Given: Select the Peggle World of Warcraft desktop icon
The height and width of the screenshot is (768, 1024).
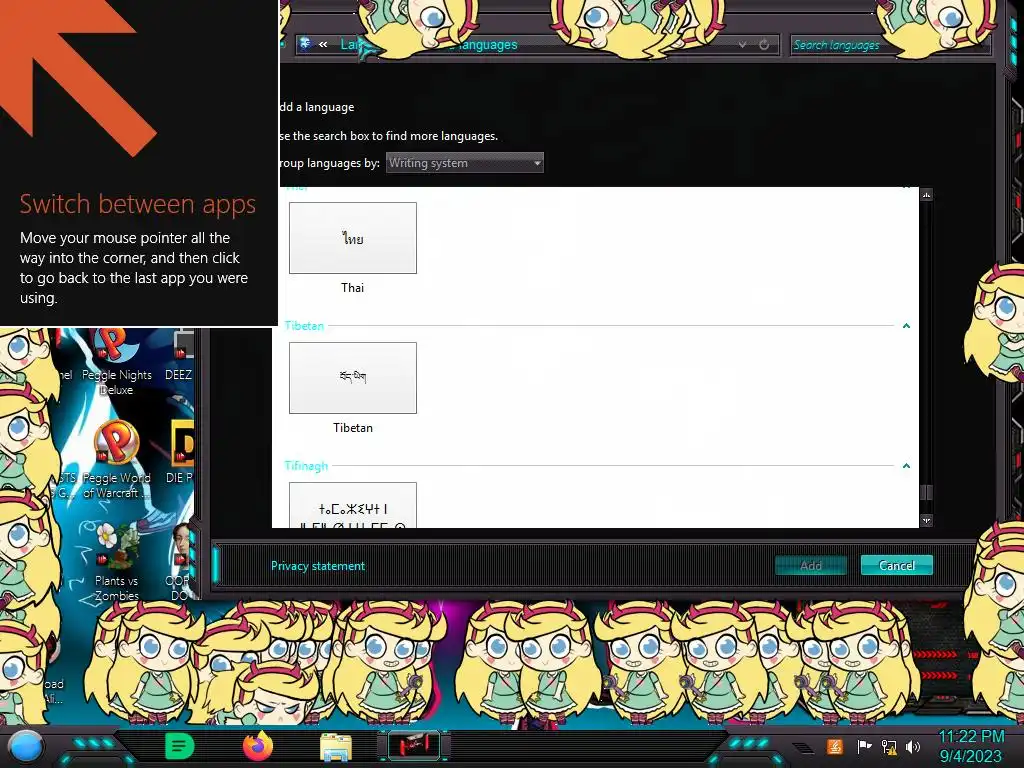Looking at the screenshot, I should point(116,460).
